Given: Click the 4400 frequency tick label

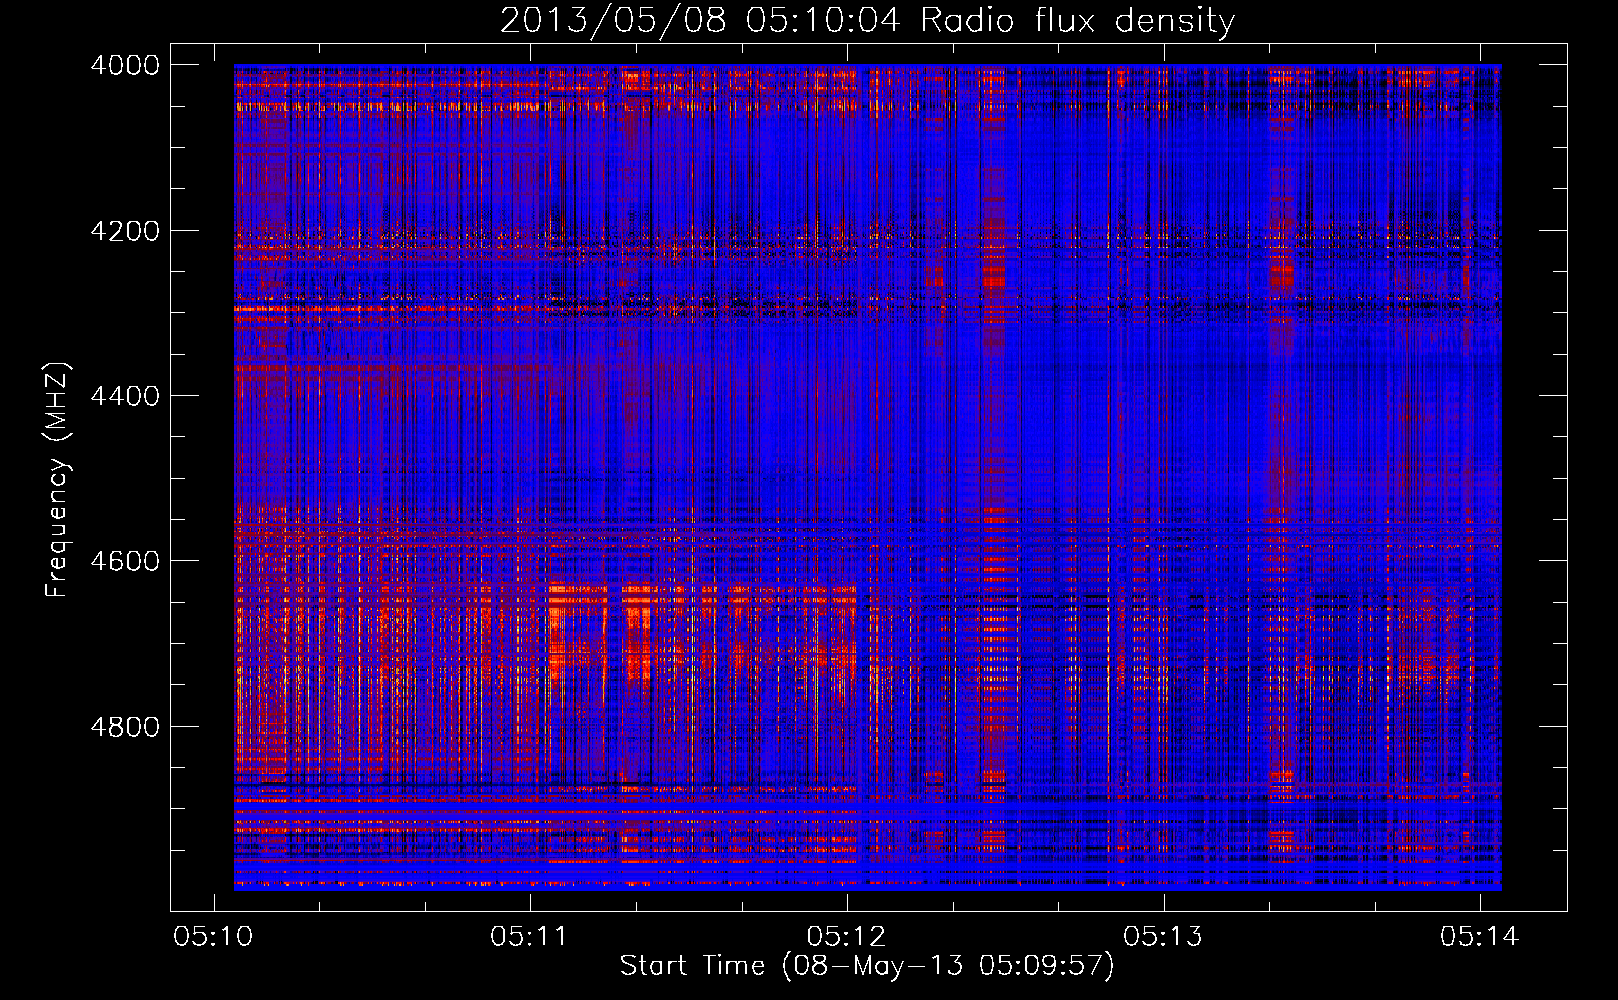Looking at the screenshot, I should coord(125,396).
